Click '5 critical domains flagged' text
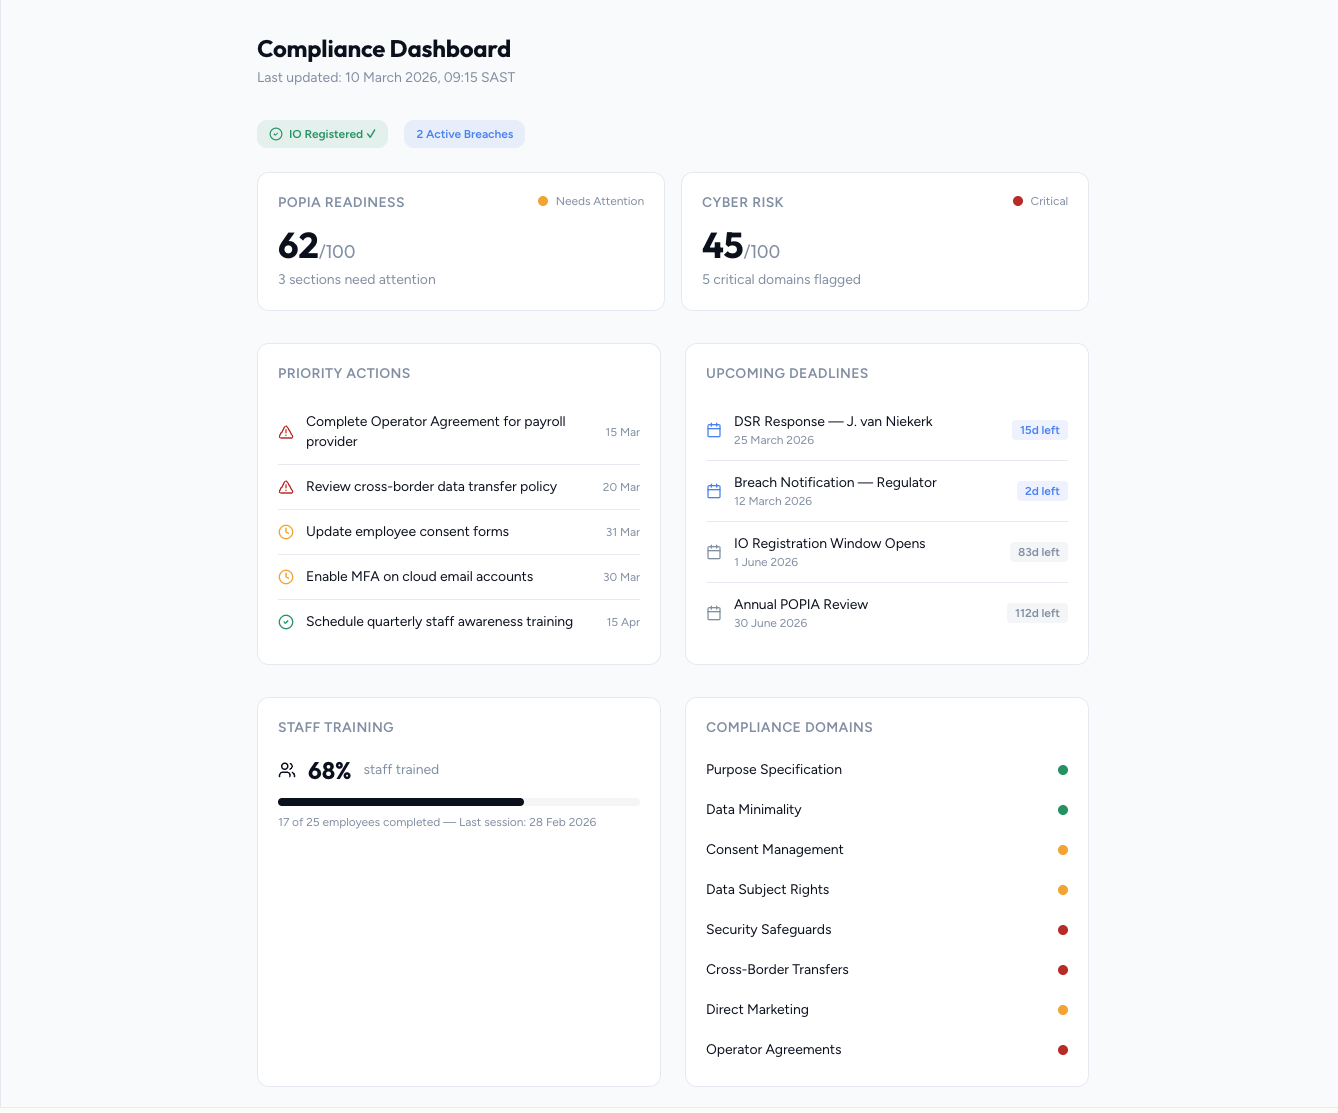This screenshot has width=1338, height=1113. [781, 280]
